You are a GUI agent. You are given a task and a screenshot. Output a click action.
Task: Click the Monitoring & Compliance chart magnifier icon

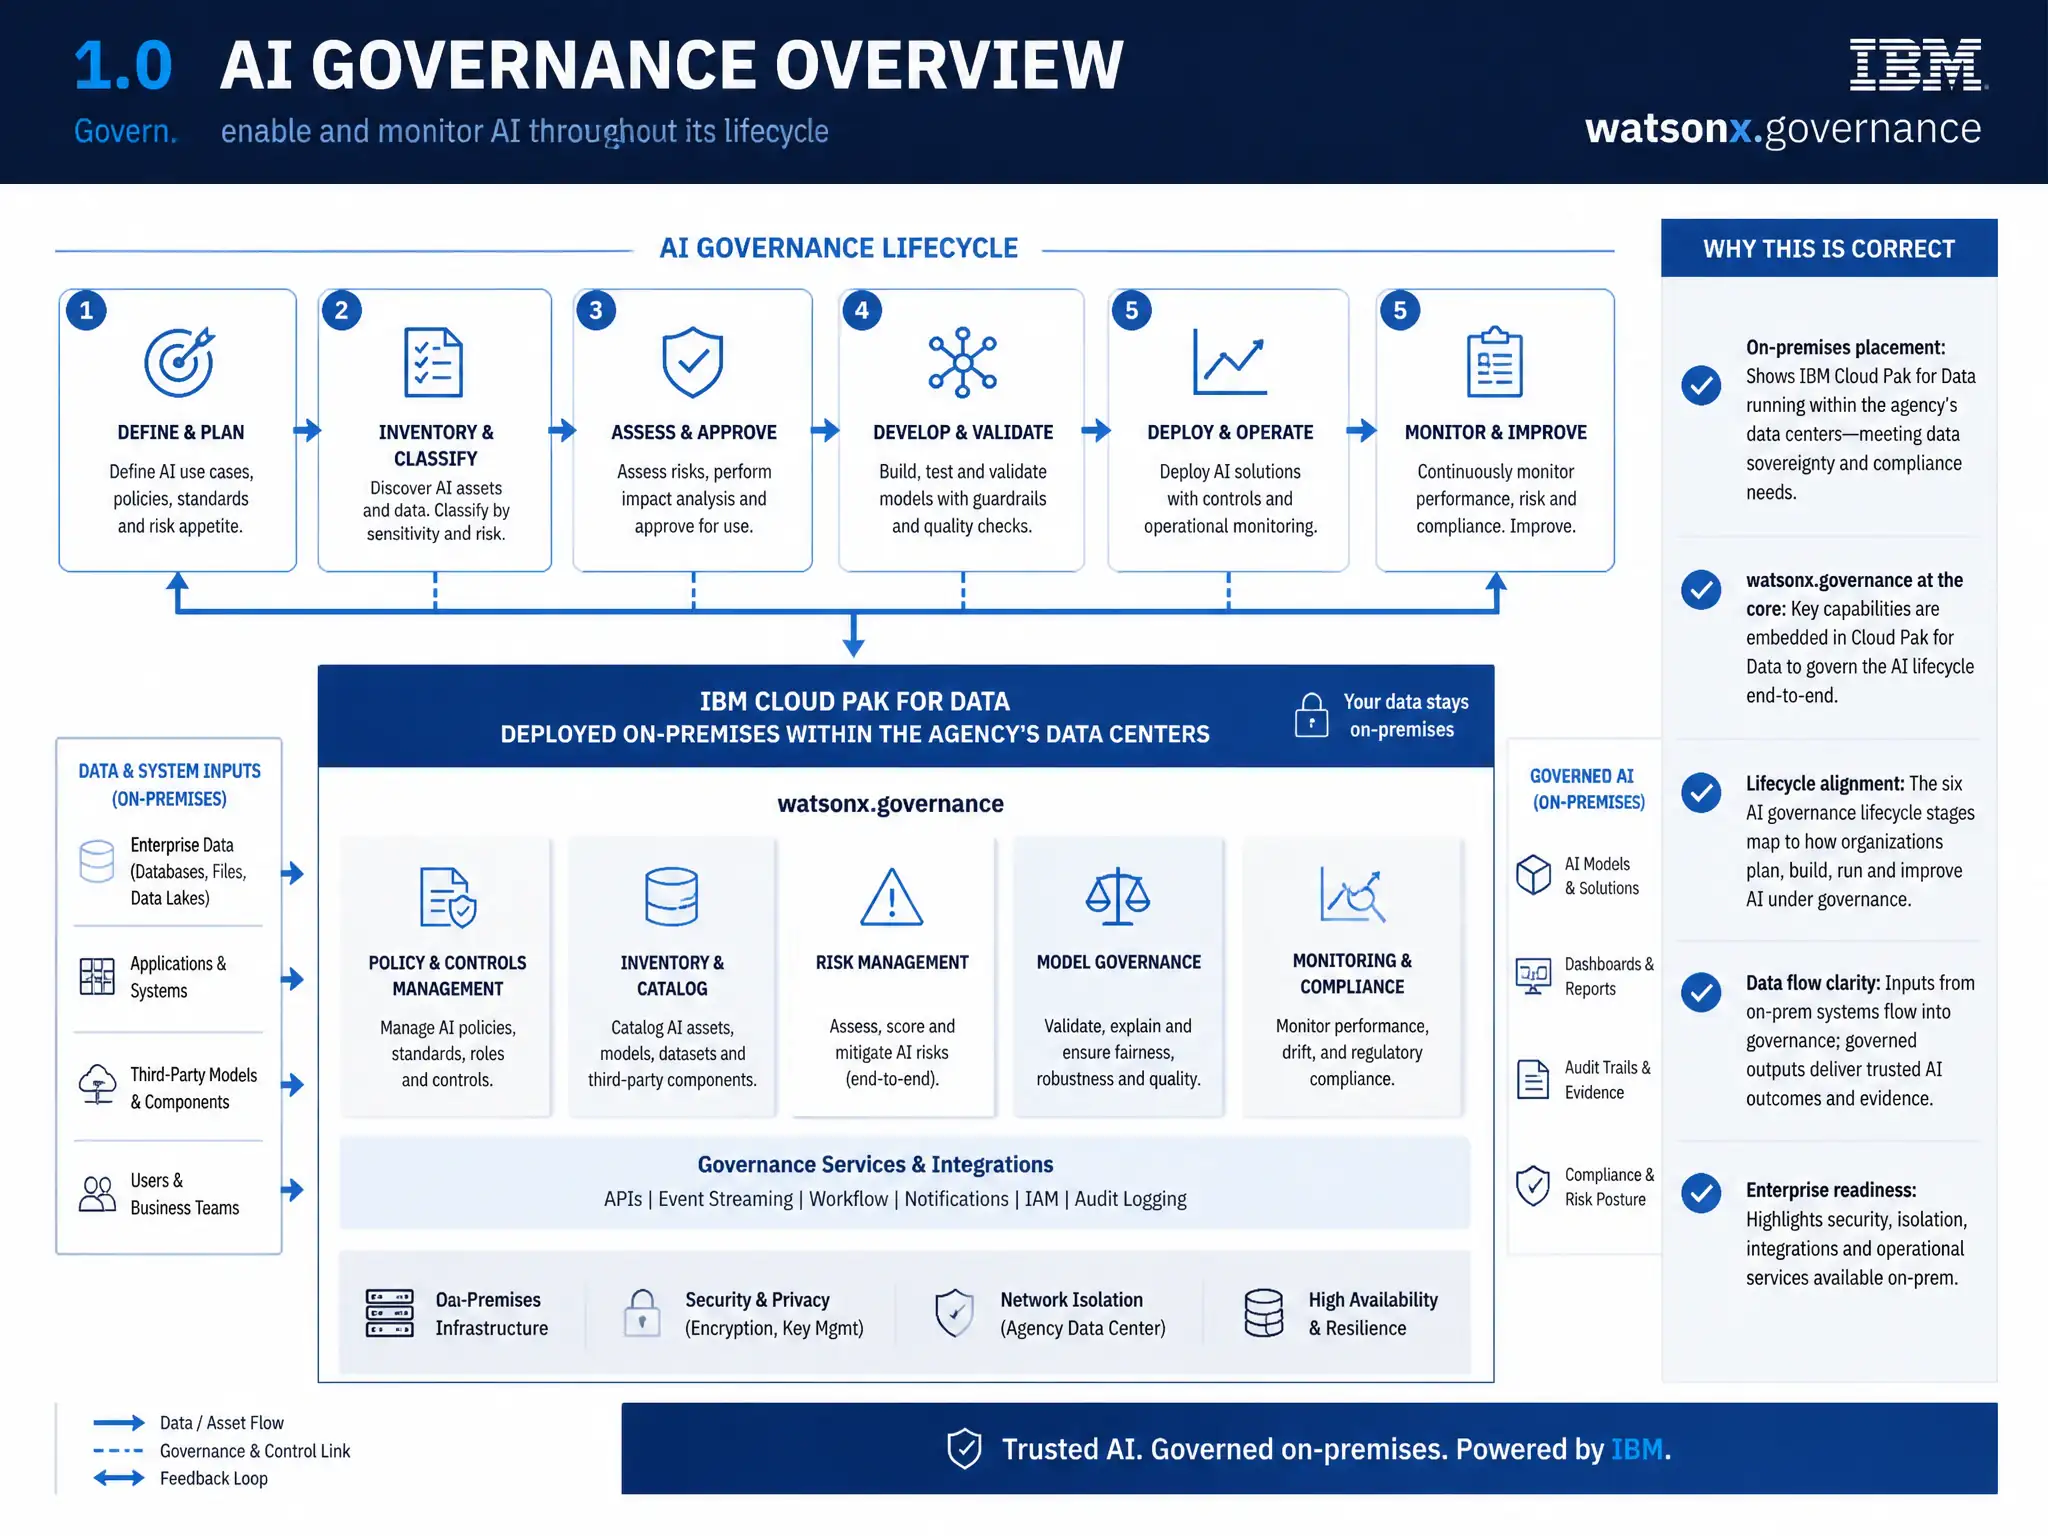[1352, 894]
